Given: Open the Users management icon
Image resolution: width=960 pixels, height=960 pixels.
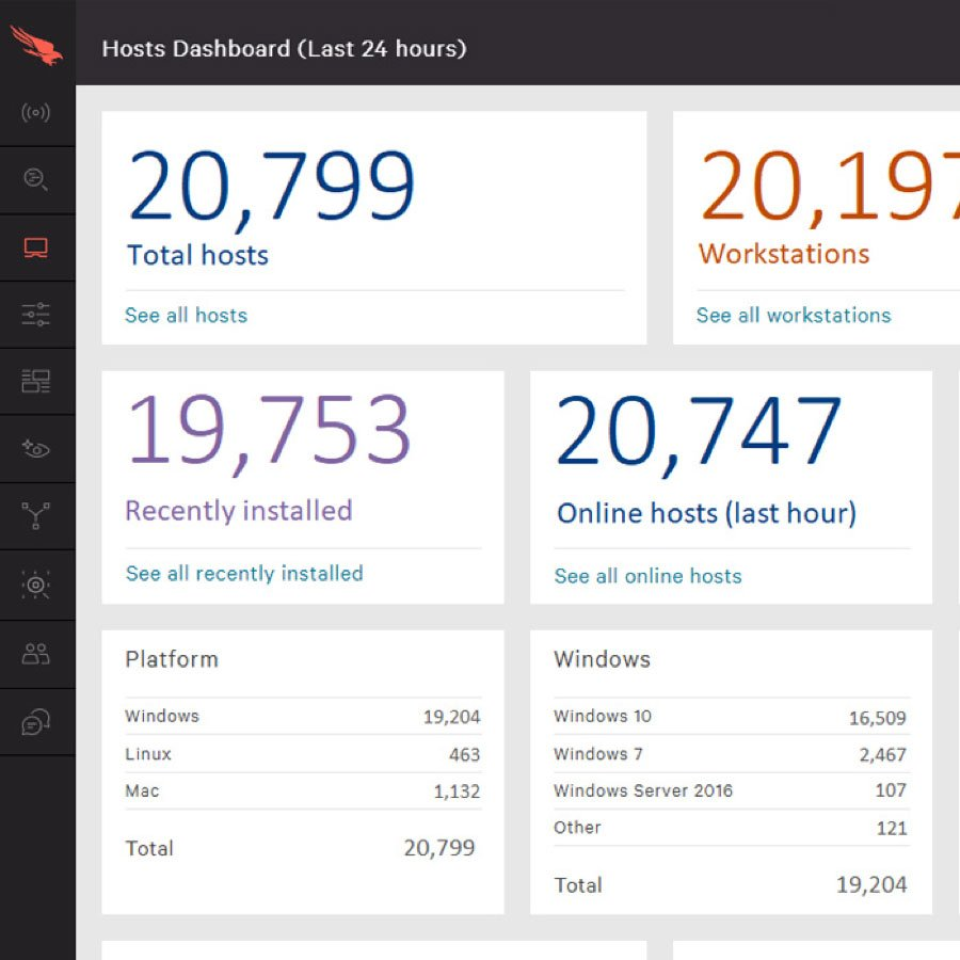Looking at the screenshot, I should [37, 653].
